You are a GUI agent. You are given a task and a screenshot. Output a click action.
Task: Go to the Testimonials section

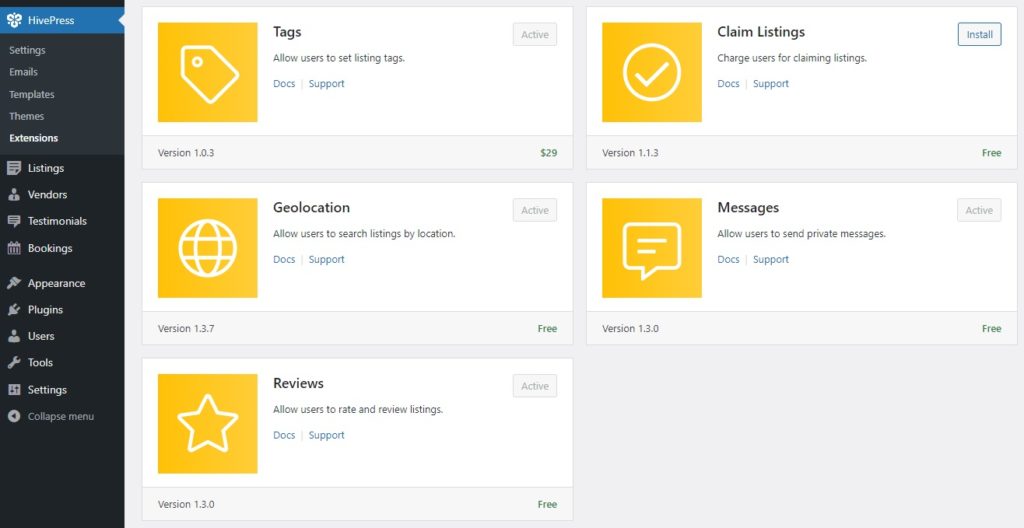pos(57,221)
